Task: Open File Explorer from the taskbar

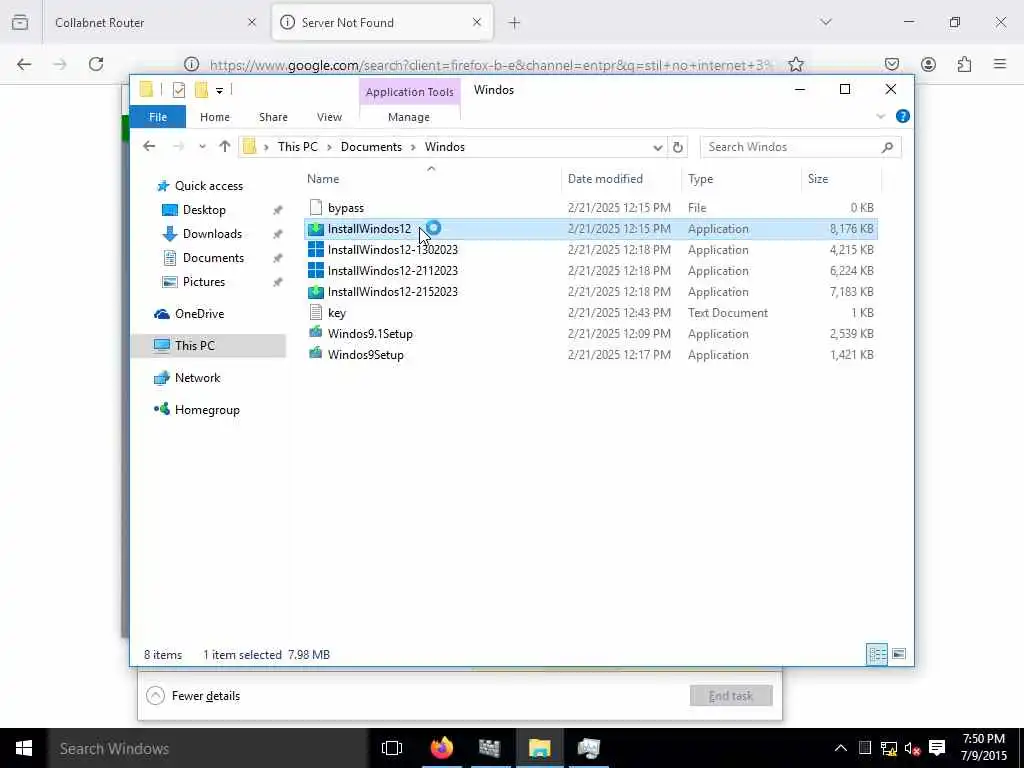Action: pyautogui.click(x=539, y=748)
